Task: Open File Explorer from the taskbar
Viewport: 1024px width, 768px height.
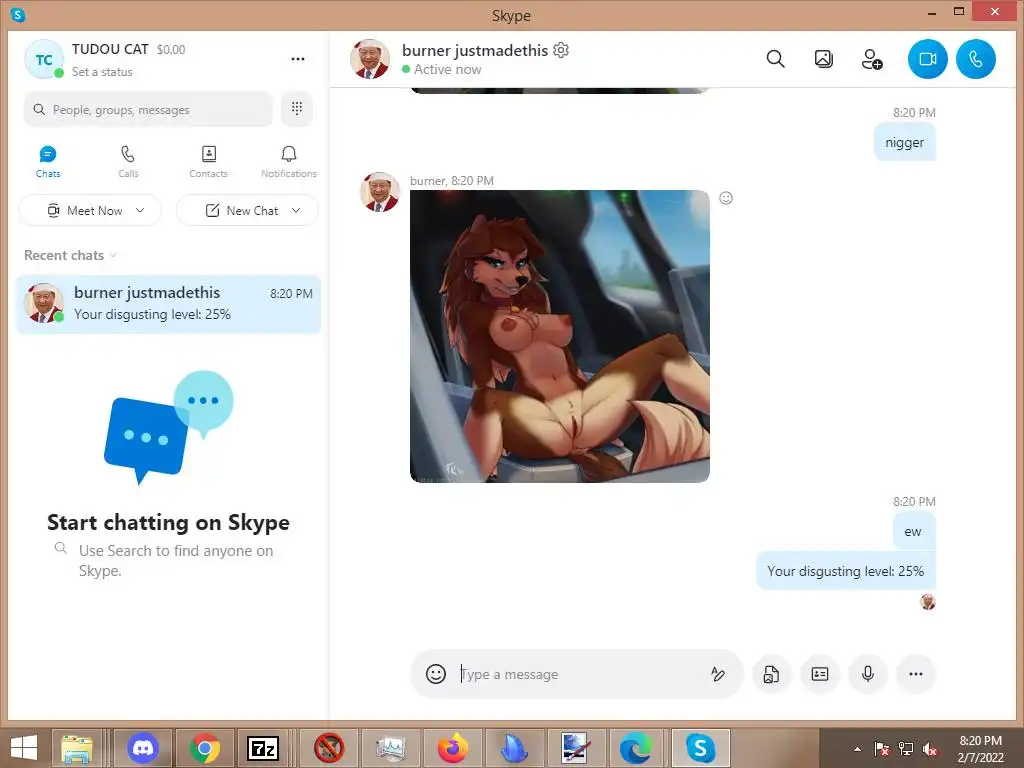Action: click(x=77, y=748)
